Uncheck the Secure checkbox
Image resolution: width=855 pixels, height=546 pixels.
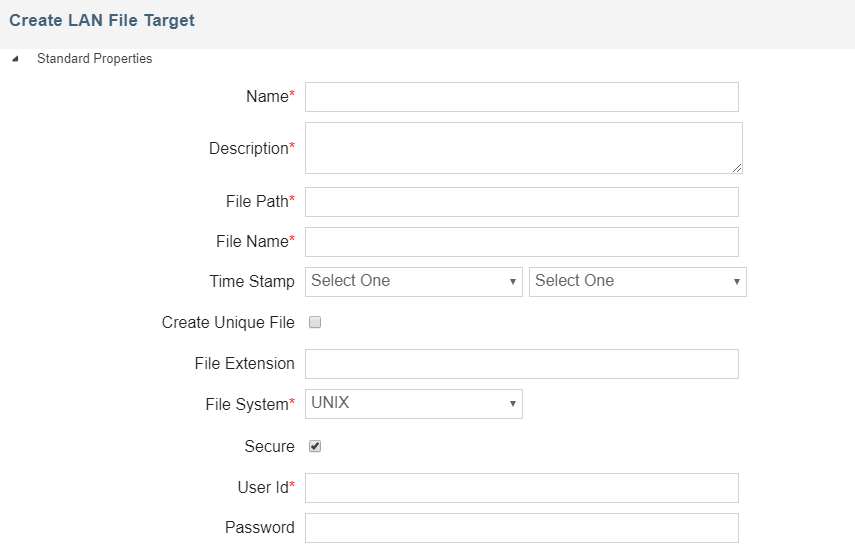click(315, 447)
